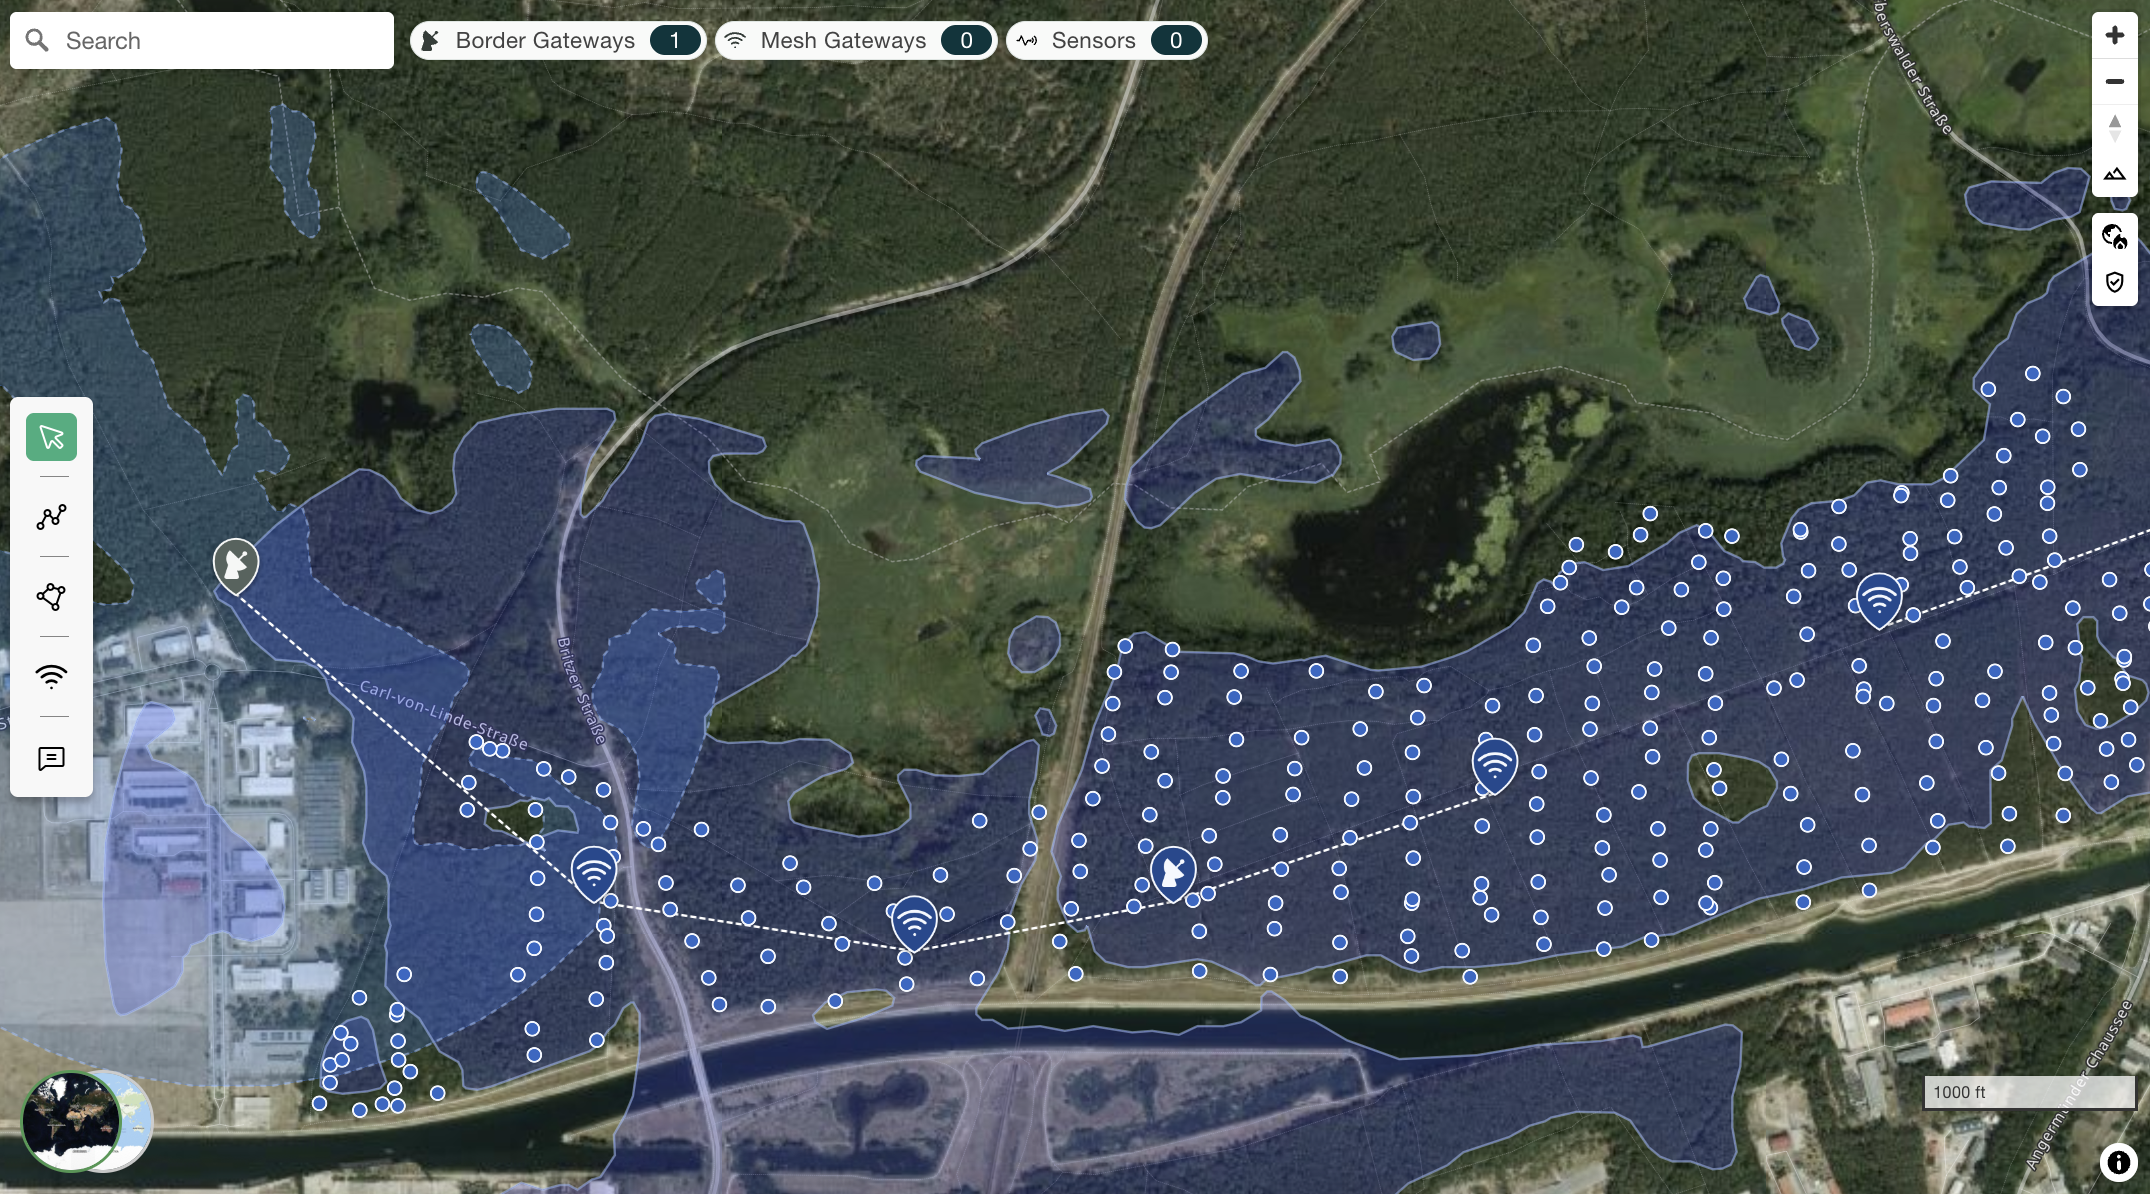
Task: Select the pointer cursor tool
Action: tap(51, 437)
